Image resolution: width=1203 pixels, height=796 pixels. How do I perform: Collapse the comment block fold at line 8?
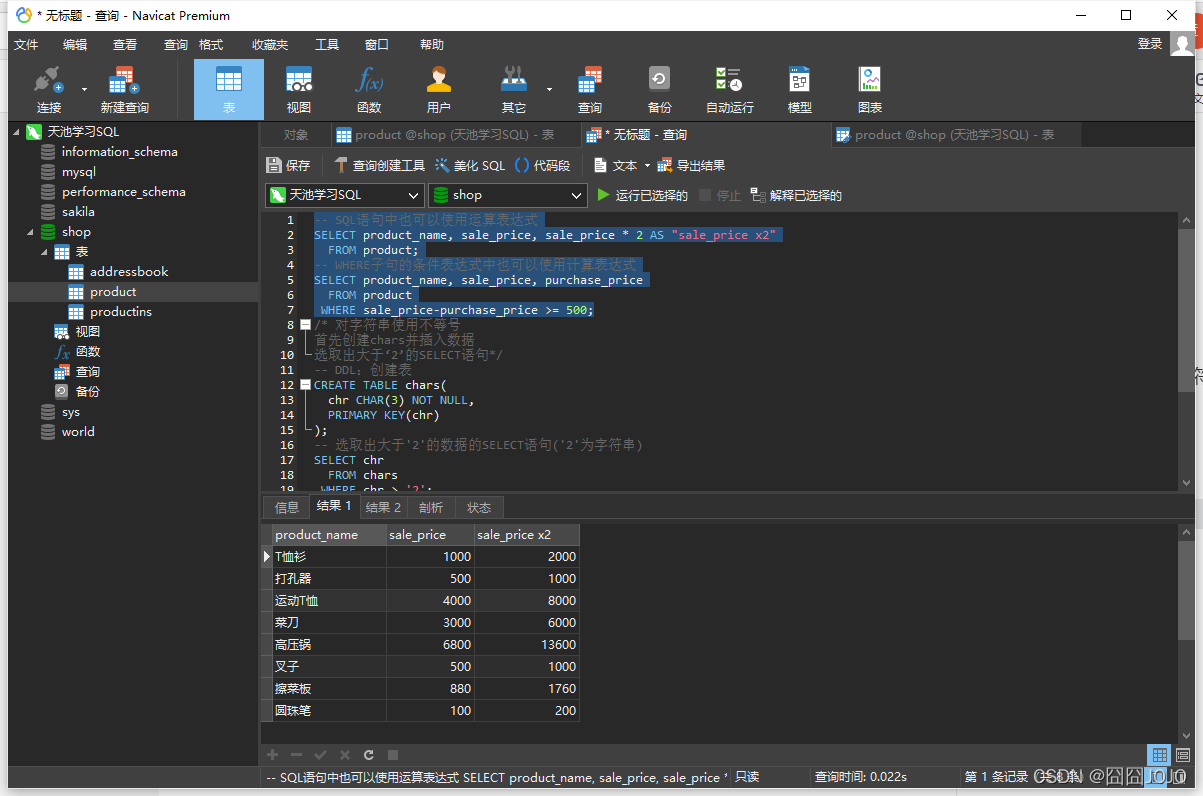tap(305, 325)
